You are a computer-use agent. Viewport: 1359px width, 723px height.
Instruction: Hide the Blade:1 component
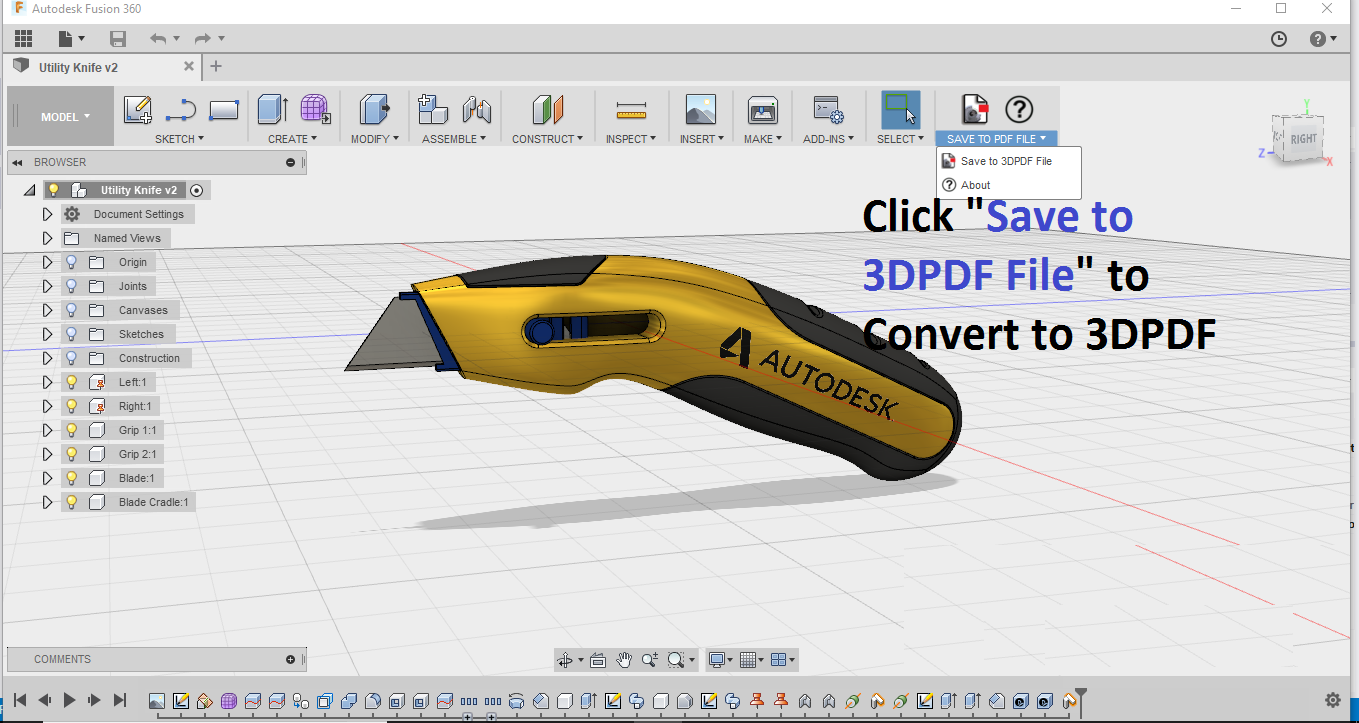coord(71,478)
